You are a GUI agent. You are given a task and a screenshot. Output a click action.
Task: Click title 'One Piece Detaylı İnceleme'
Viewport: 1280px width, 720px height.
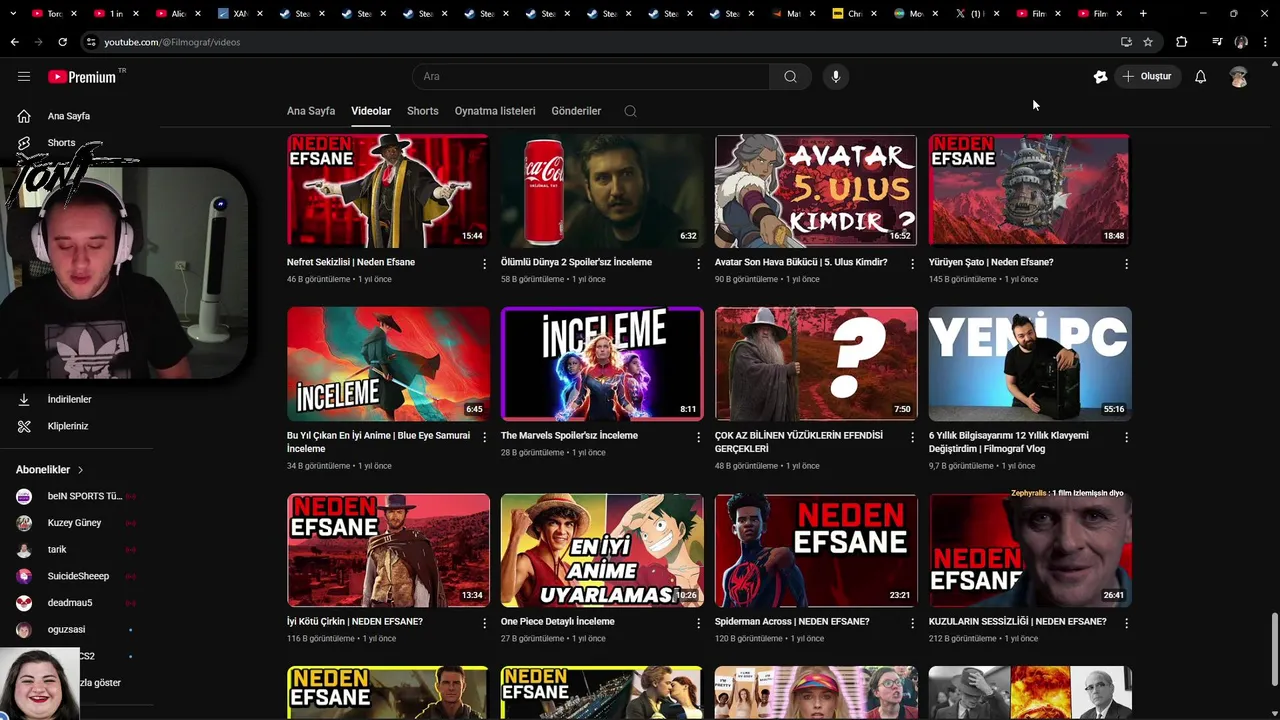click(557, 622)
